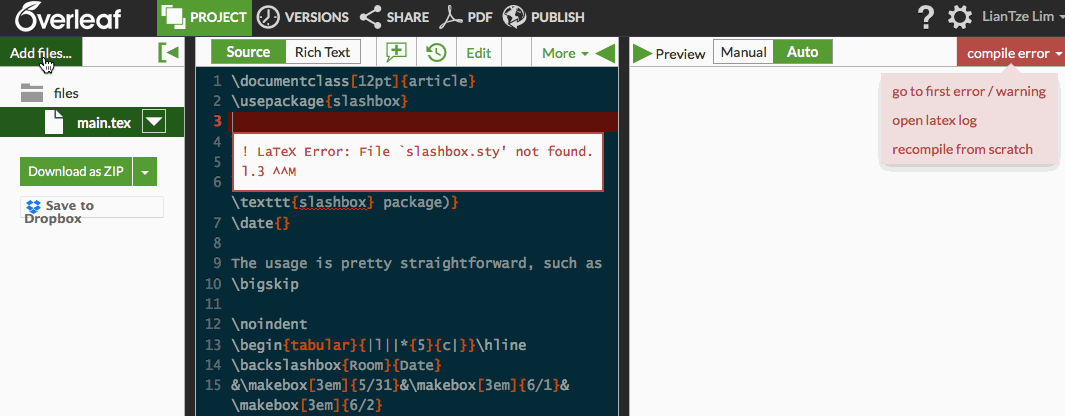Open the help question mark icon
The height and width of the screenshot is (416, 1065).
coord(926,17)
